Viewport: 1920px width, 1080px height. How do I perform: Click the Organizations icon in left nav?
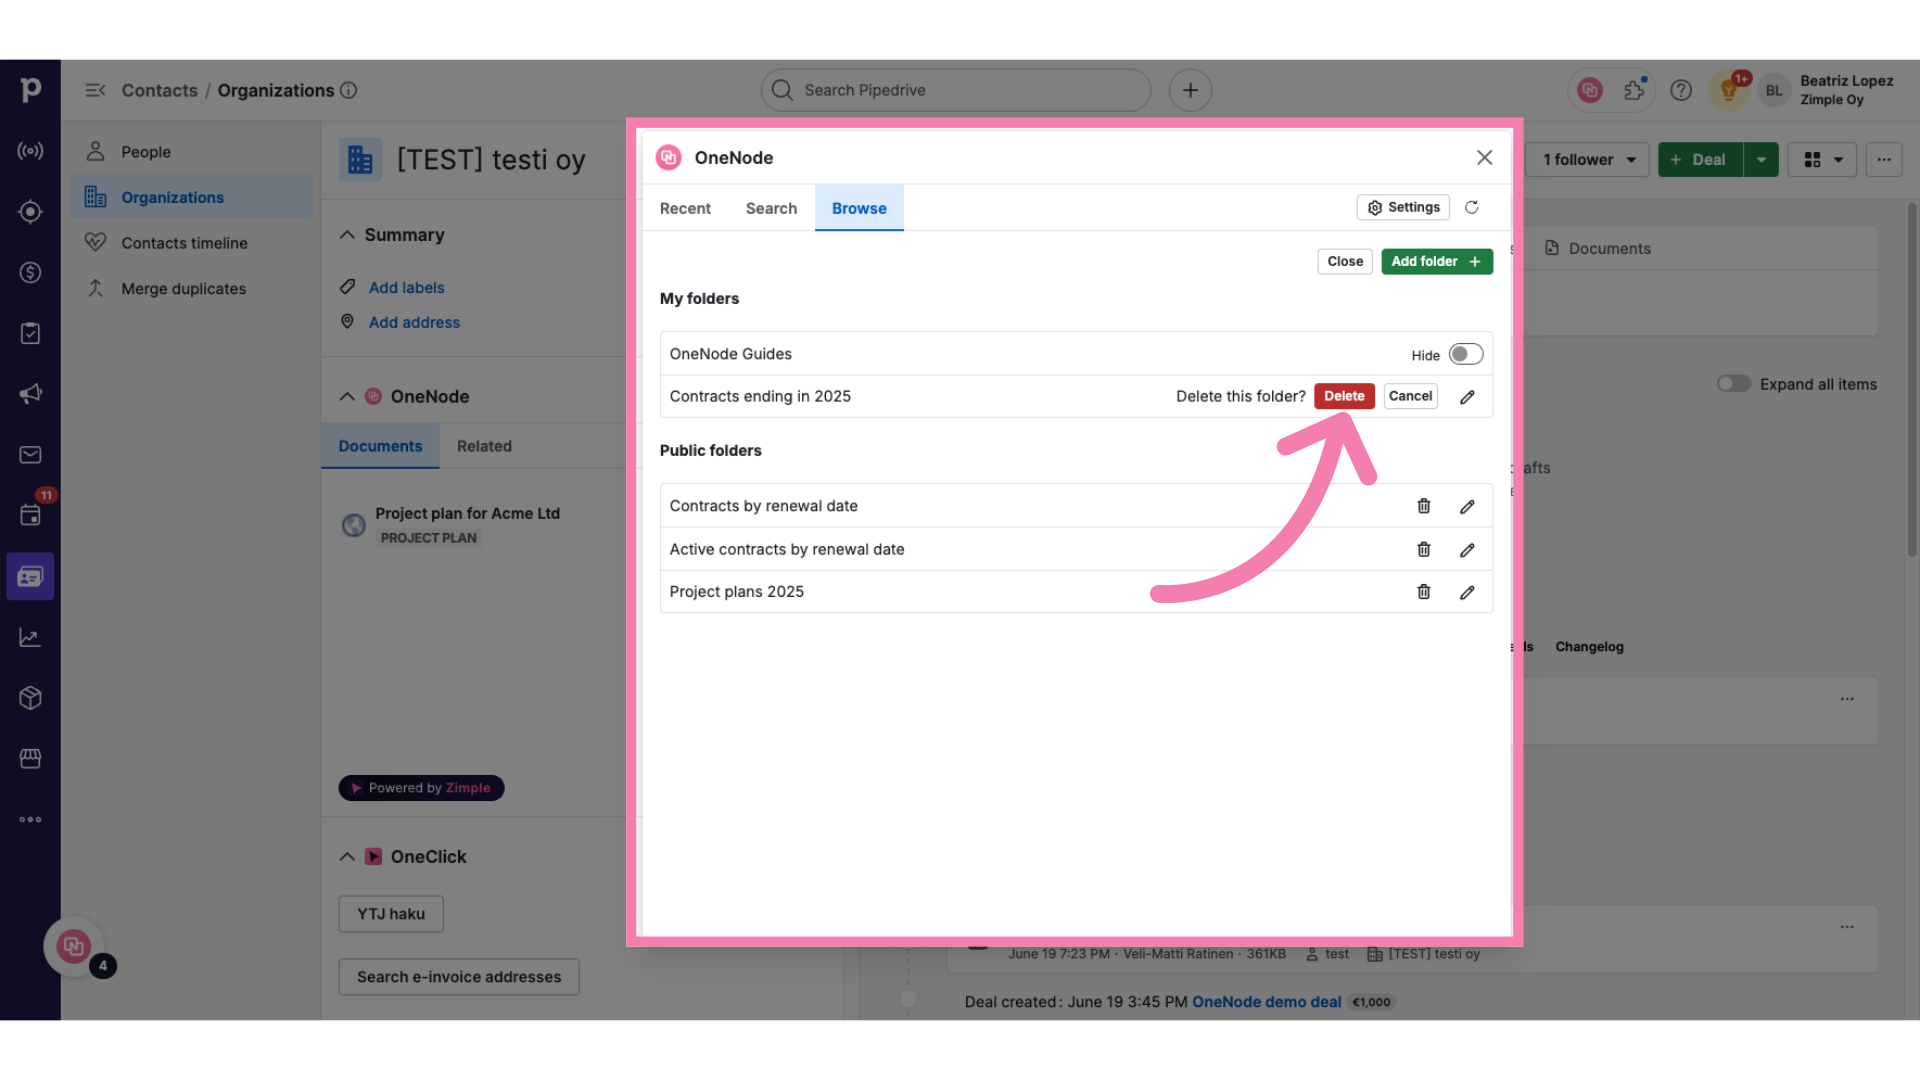94,196
